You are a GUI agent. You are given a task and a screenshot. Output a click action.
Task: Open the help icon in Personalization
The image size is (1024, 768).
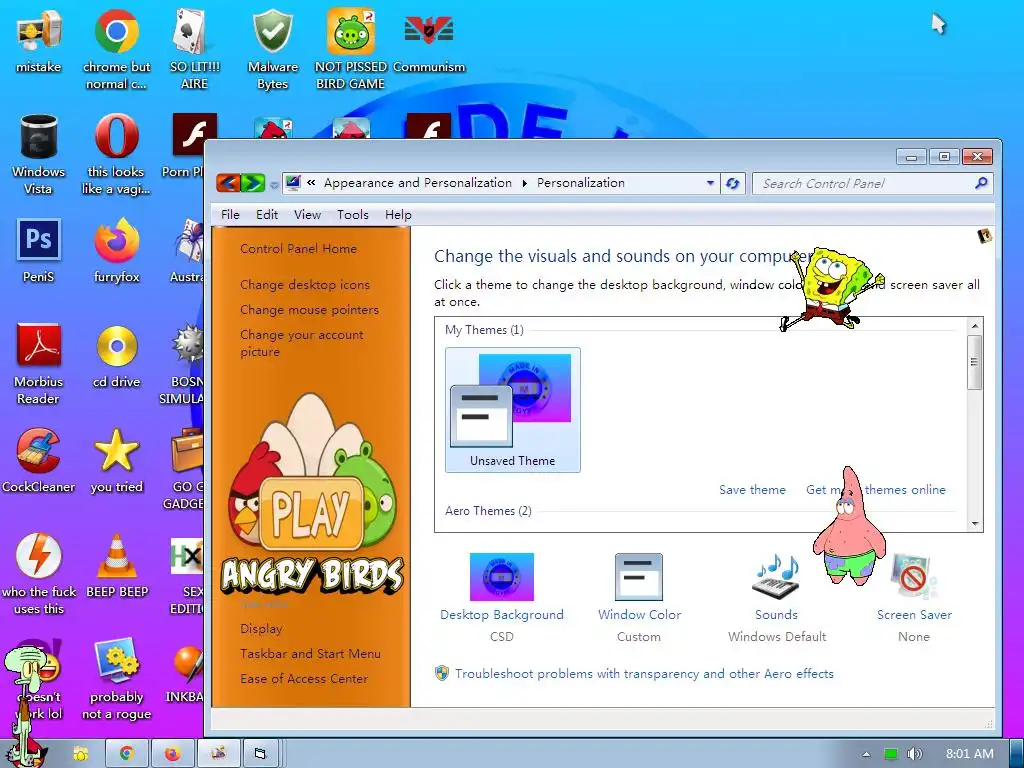(984, 236)
